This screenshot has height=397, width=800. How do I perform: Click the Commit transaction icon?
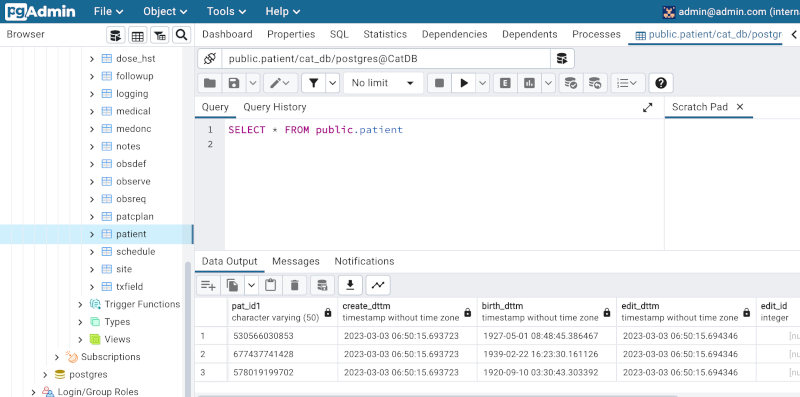pos(571,83)
